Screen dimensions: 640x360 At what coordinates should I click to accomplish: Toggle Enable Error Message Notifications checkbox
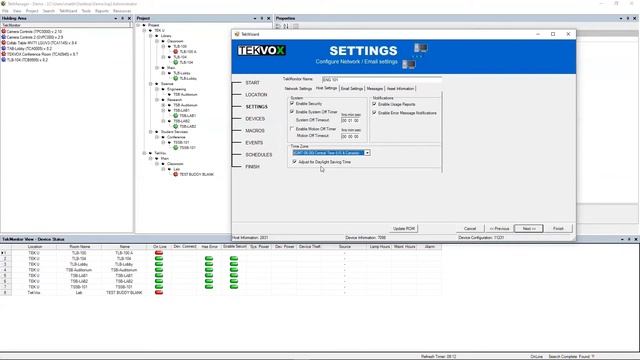point(374,113)
